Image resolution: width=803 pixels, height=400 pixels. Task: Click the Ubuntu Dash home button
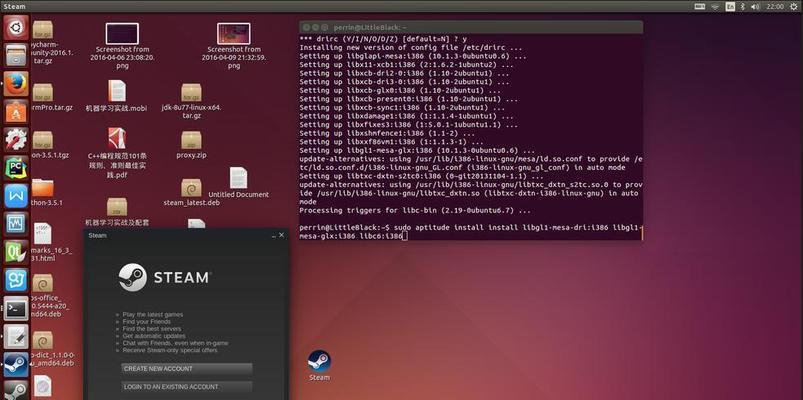point(15,28)
